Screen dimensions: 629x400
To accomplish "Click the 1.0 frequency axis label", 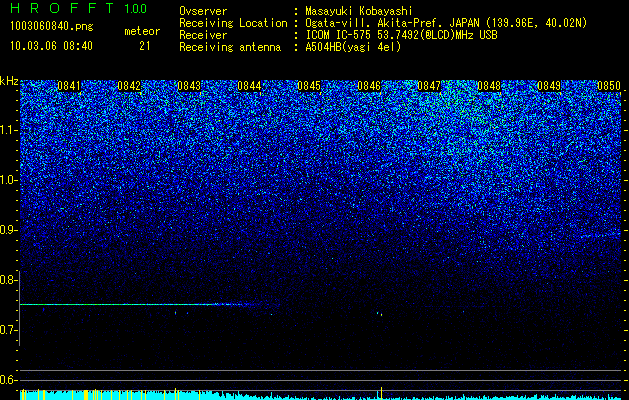I will 8,180.
